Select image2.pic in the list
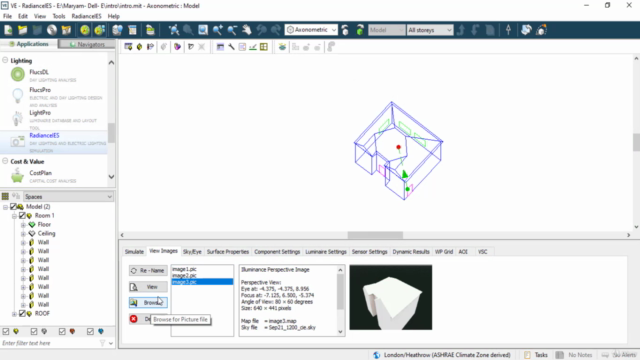This screenshot has width=640, height=360. pyautogui.click(x=184, y=276)
